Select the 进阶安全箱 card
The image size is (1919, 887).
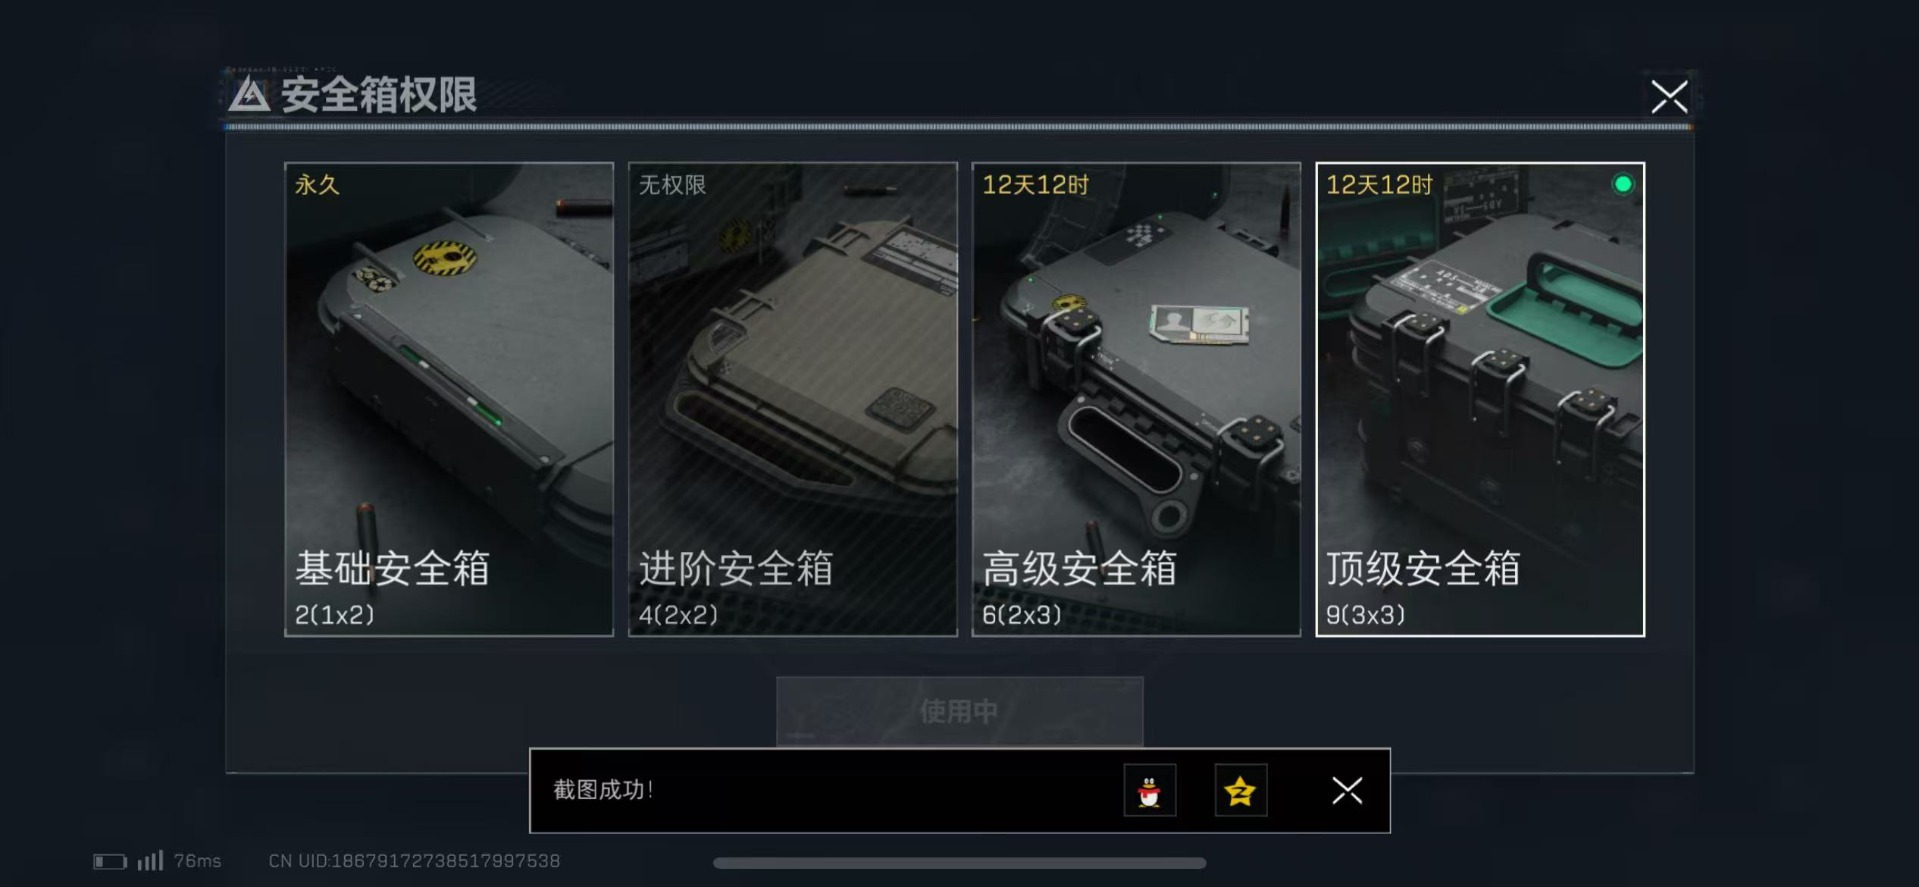pyautogui.click(x=793, y=399)
